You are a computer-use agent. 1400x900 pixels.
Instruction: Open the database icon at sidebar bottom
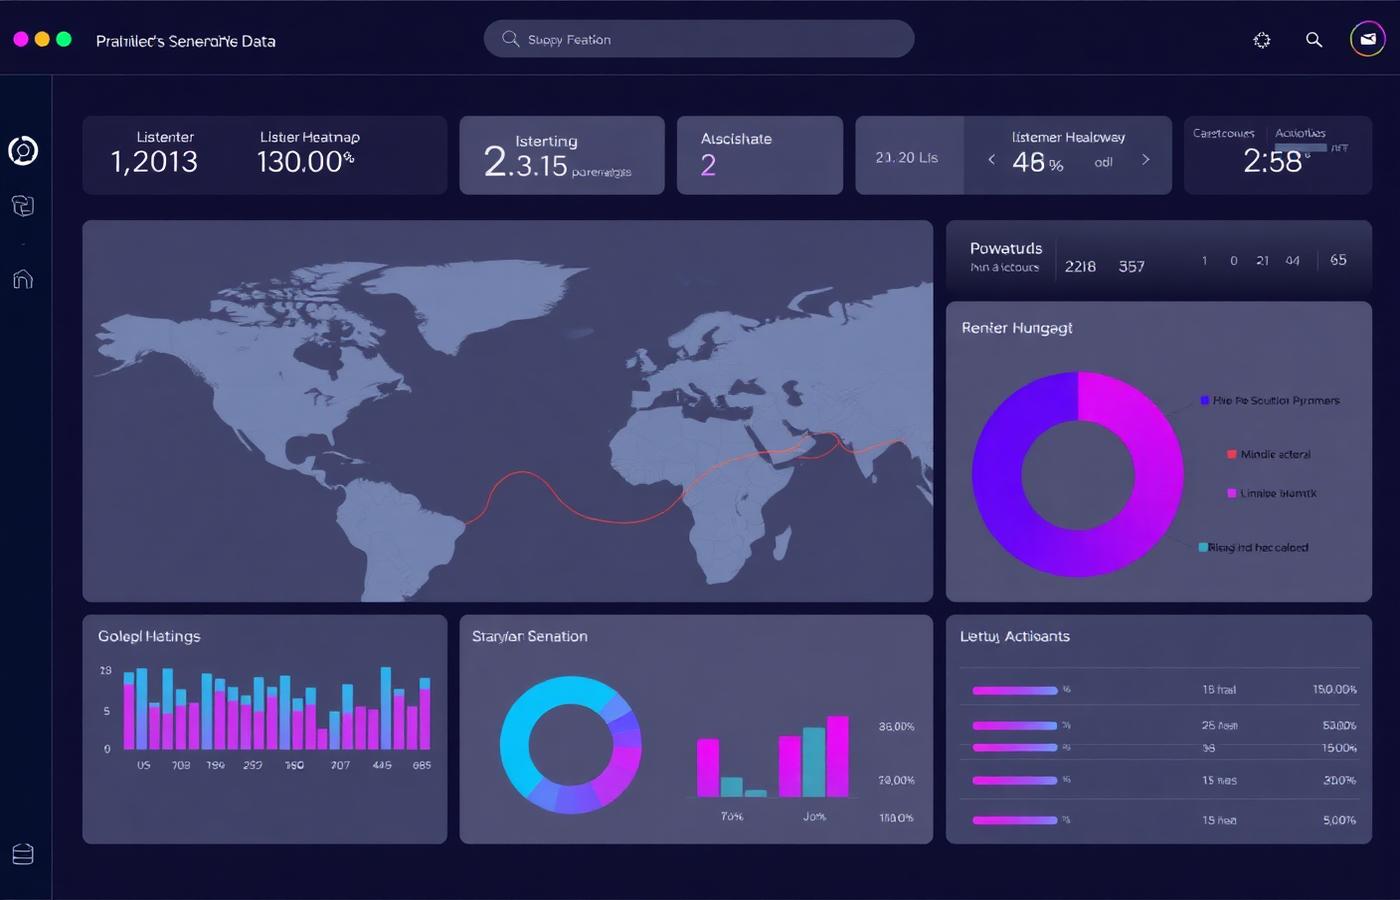(23, 854)
